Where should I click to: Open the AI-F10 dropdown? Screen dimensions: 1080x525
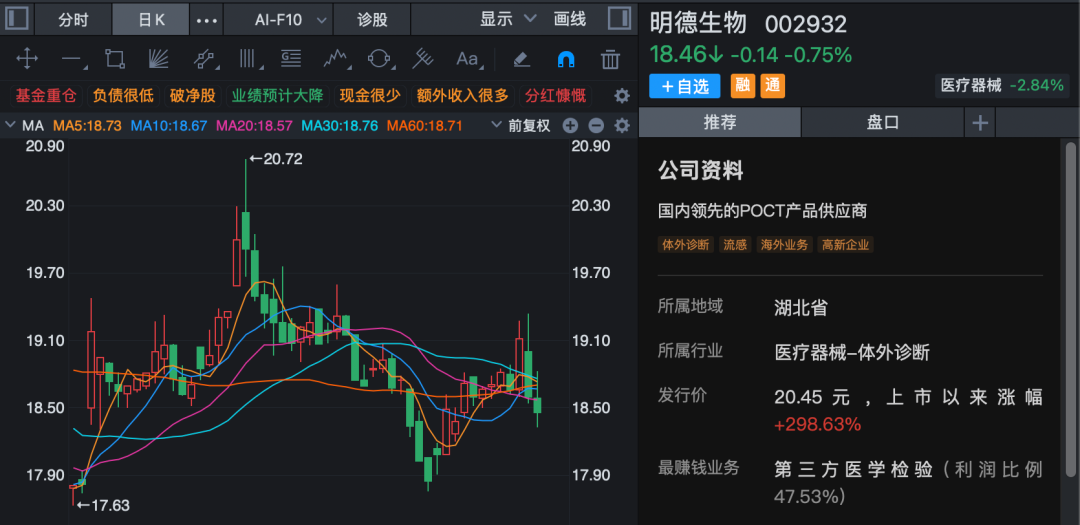click(291, 19)
